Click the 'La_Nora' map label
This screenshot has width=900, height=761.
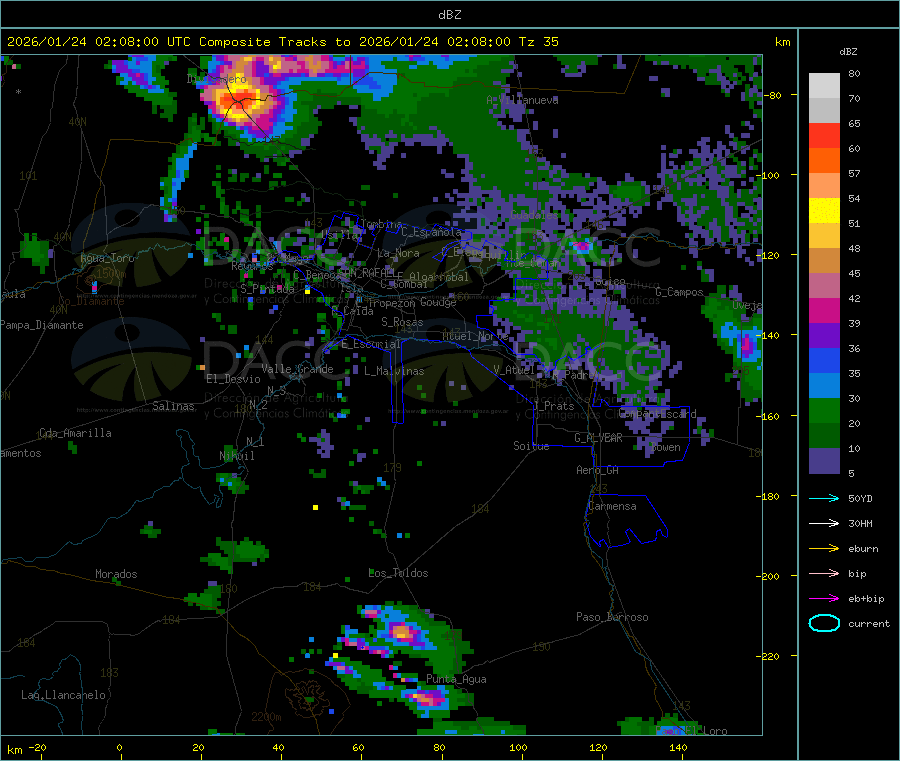tap(398, 253)
